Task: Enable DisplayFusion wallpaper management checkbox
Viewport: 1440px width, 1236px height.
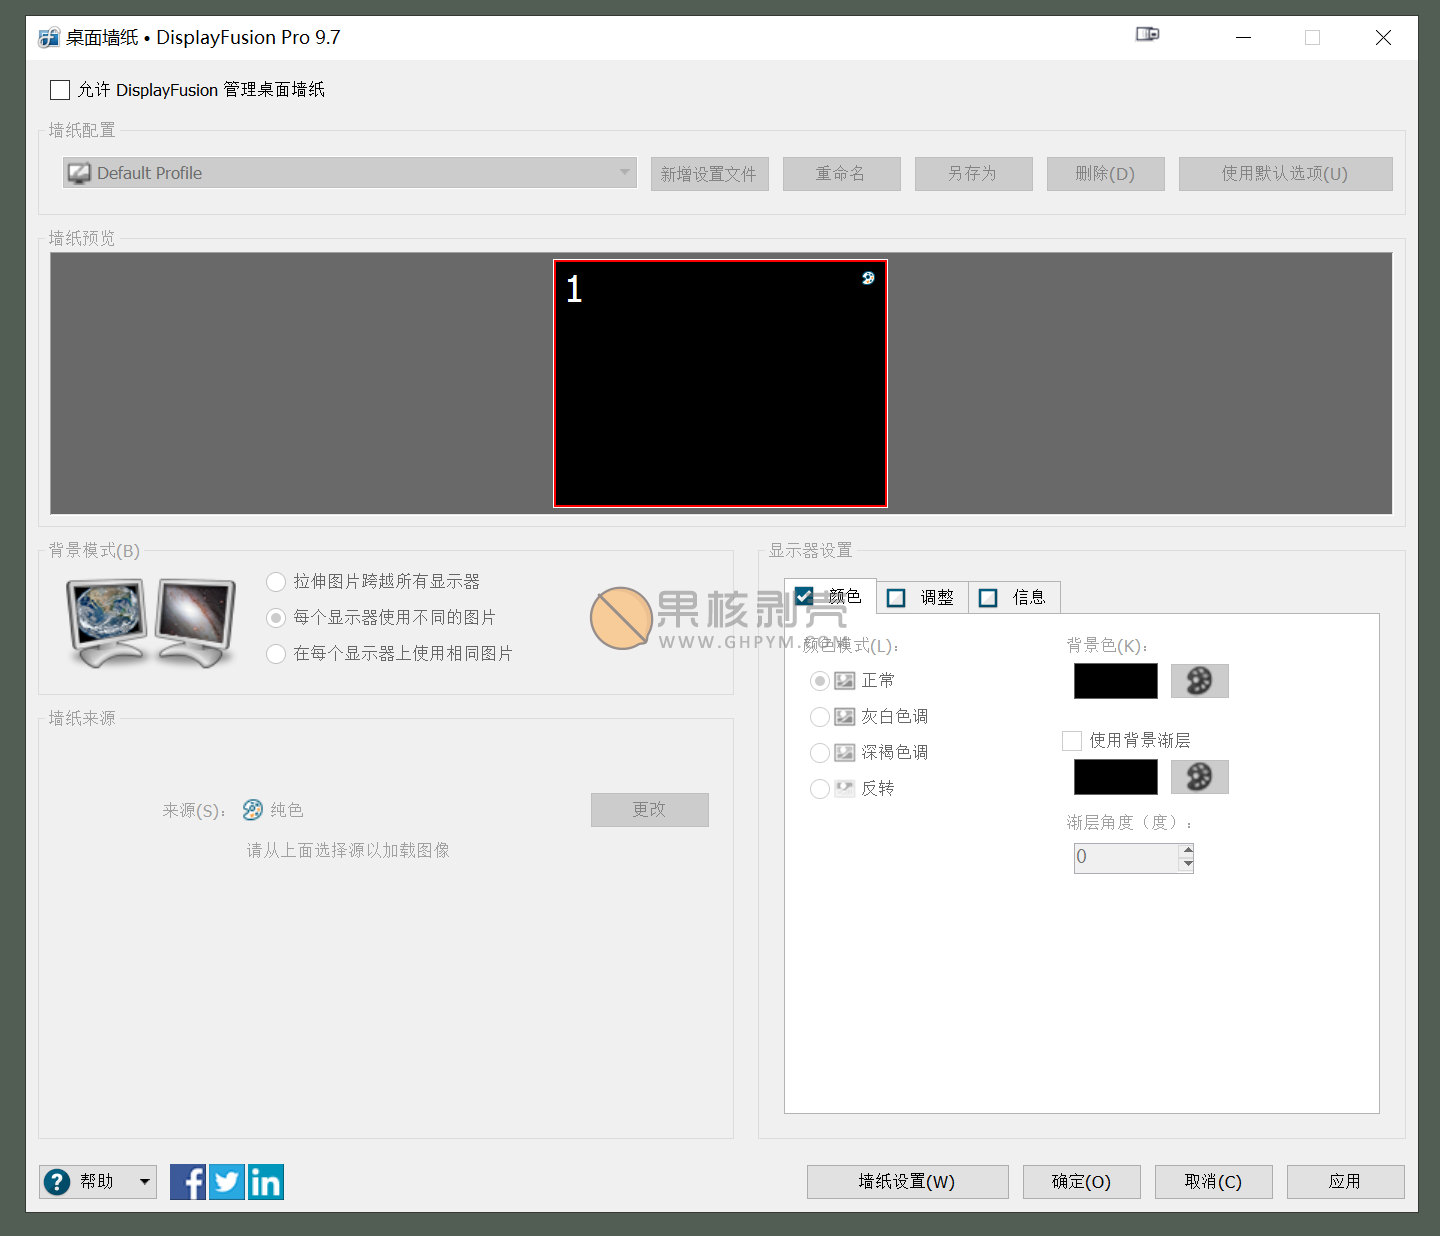Action: [60, 90]
